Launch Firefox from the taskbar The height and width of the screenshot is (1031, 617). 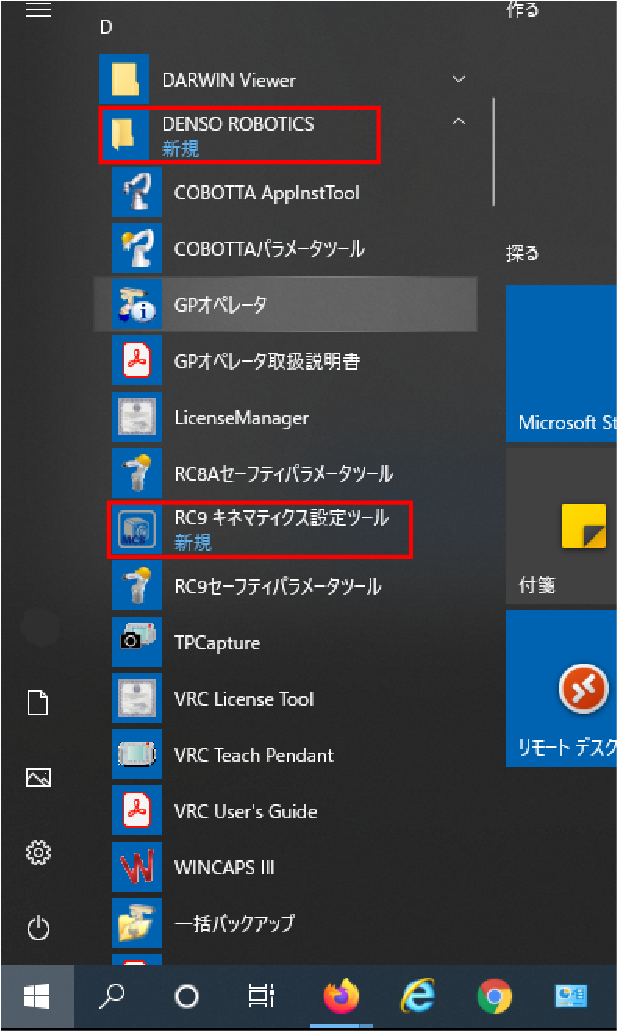click(x=341, y=996)
